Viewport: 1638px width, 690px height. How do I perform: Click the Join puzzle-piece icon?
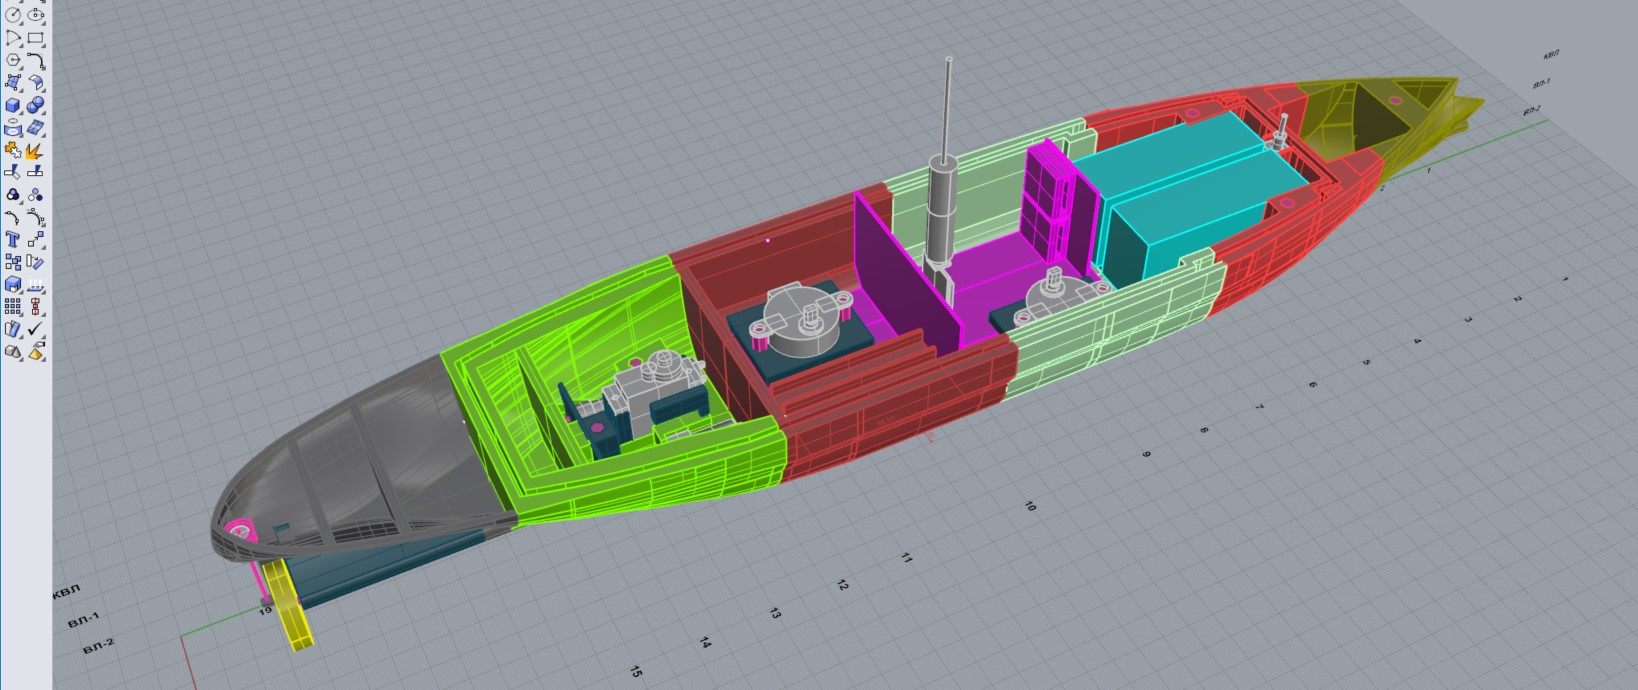[x=13, y=151]
